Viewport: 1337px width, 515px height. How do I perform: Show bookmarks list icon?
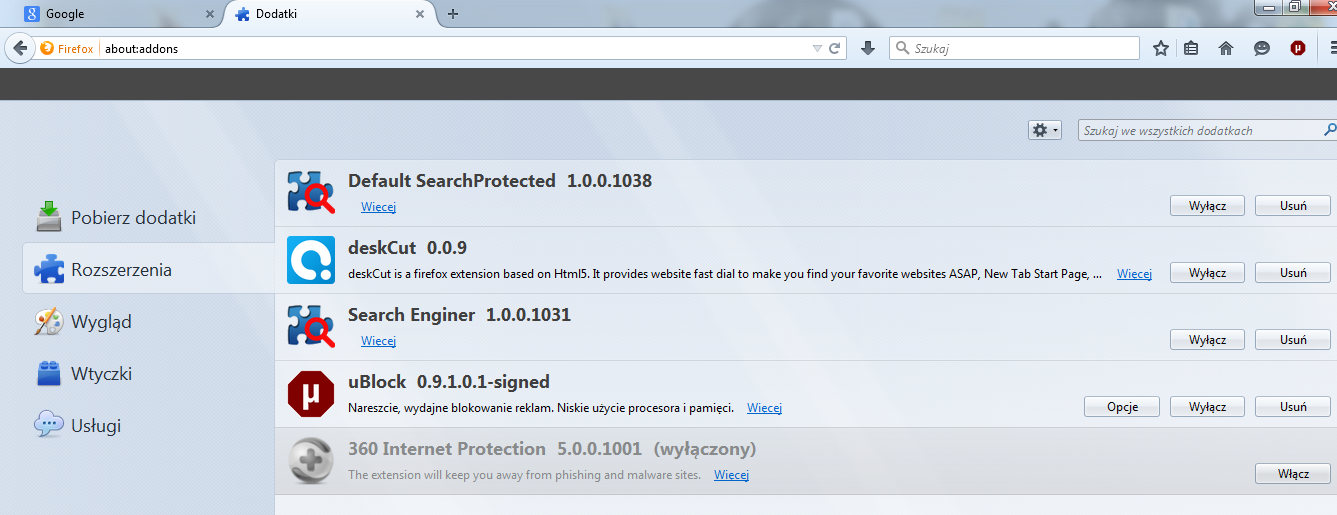tap(1191, 48)
